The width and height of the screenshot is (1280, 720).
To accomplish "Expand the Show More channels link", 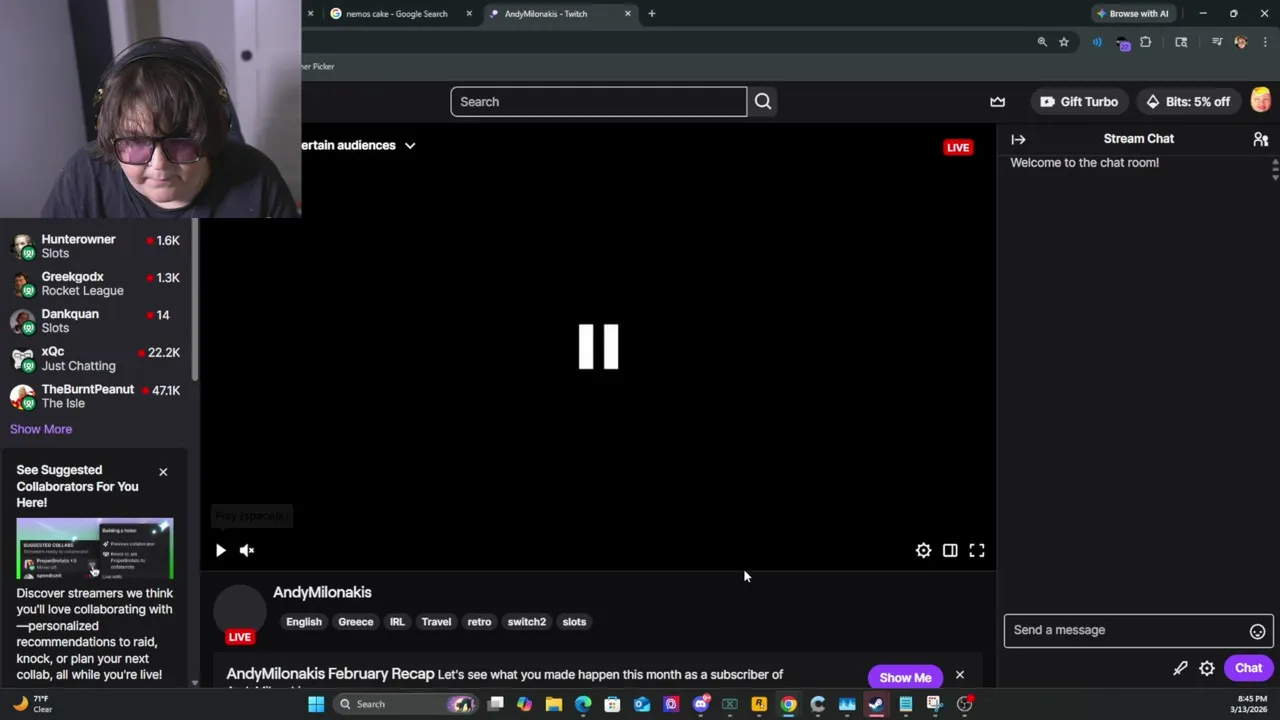I will coord(41,429).
